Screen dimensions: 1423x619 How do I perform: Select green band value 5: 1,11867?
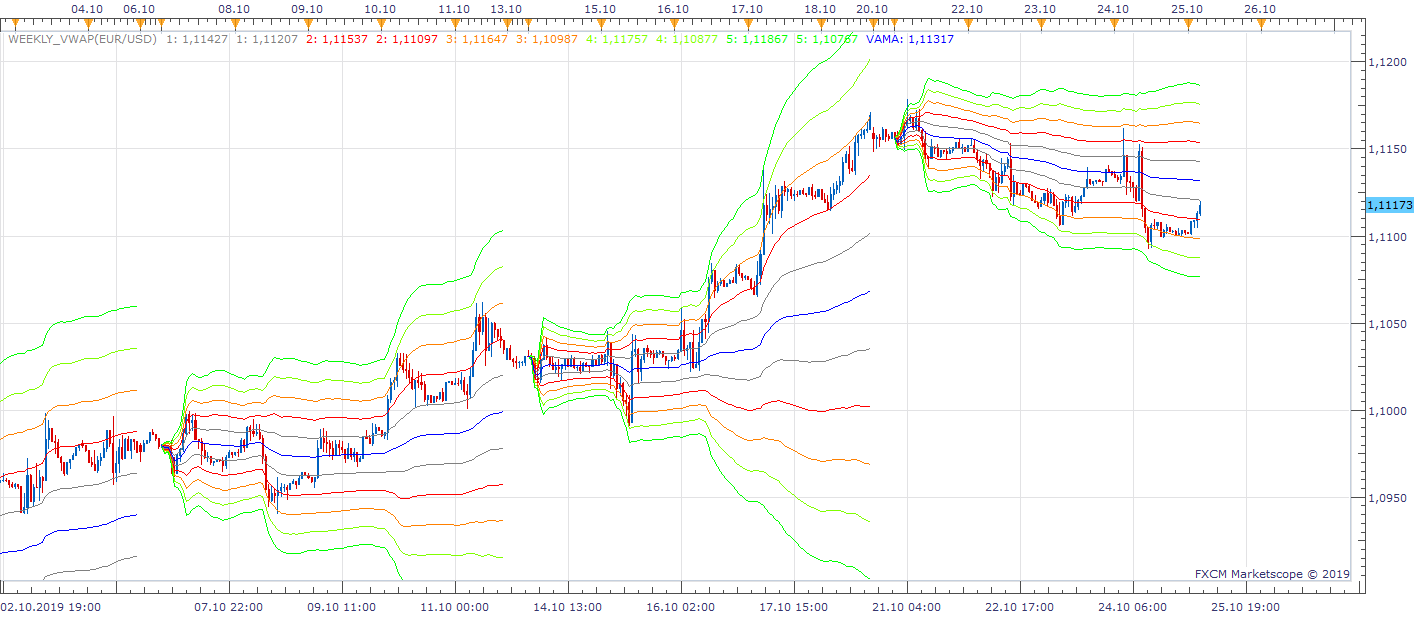(x=758, y=39)
